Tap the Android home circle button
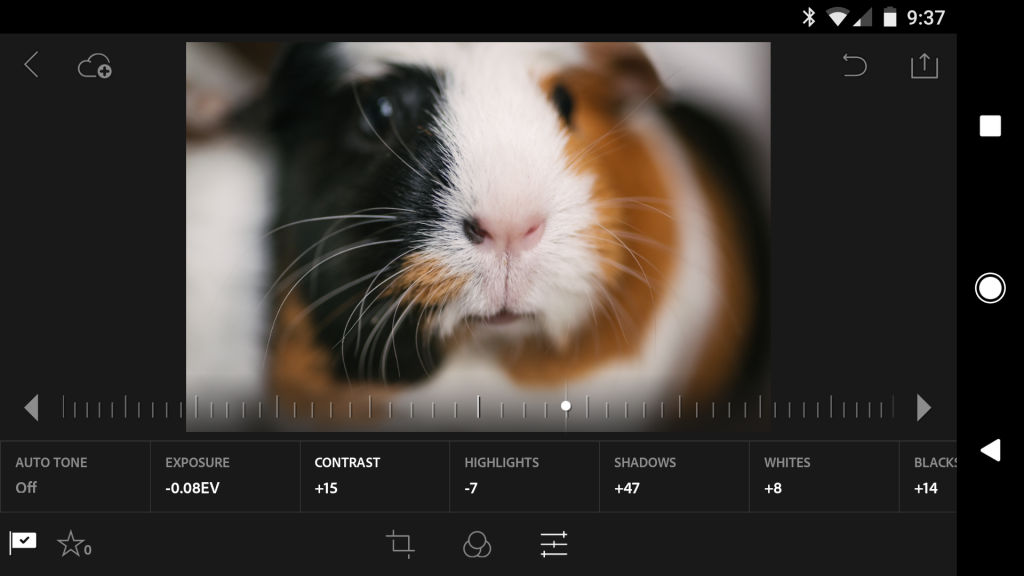Image resolution: width=1024 pixels, height=576 pixels. (x=990, y=288)
